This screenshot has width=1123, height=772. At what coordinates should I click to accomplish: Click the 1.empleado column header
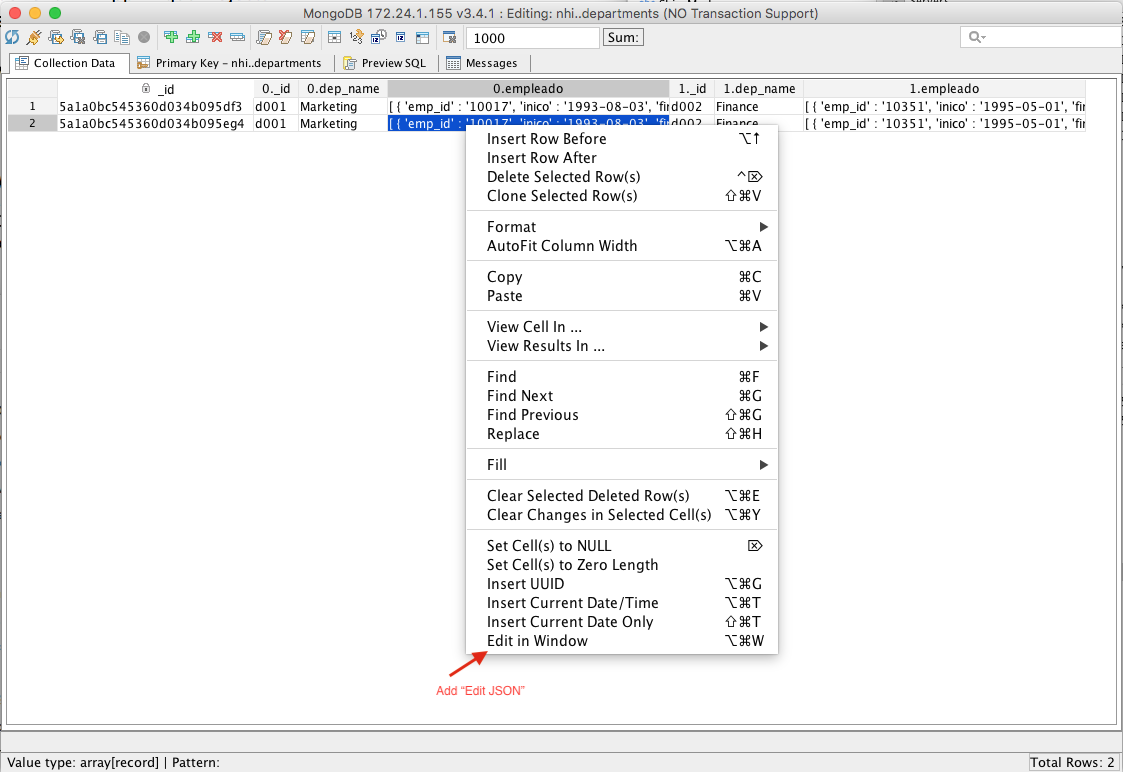[945, 89]
